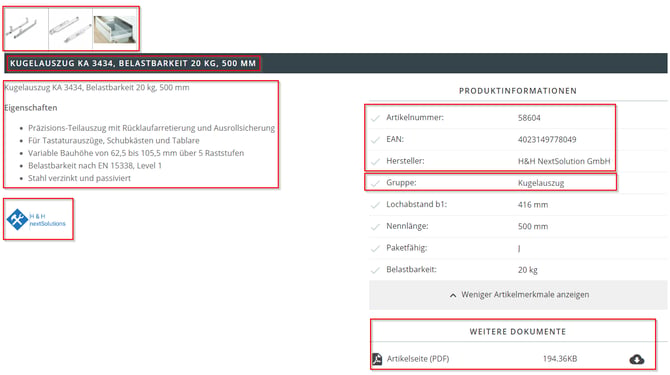This screenshot has width=670, height=375.
Task: Click the Weitere Dokumente heading
Action: tap(518, 332)
